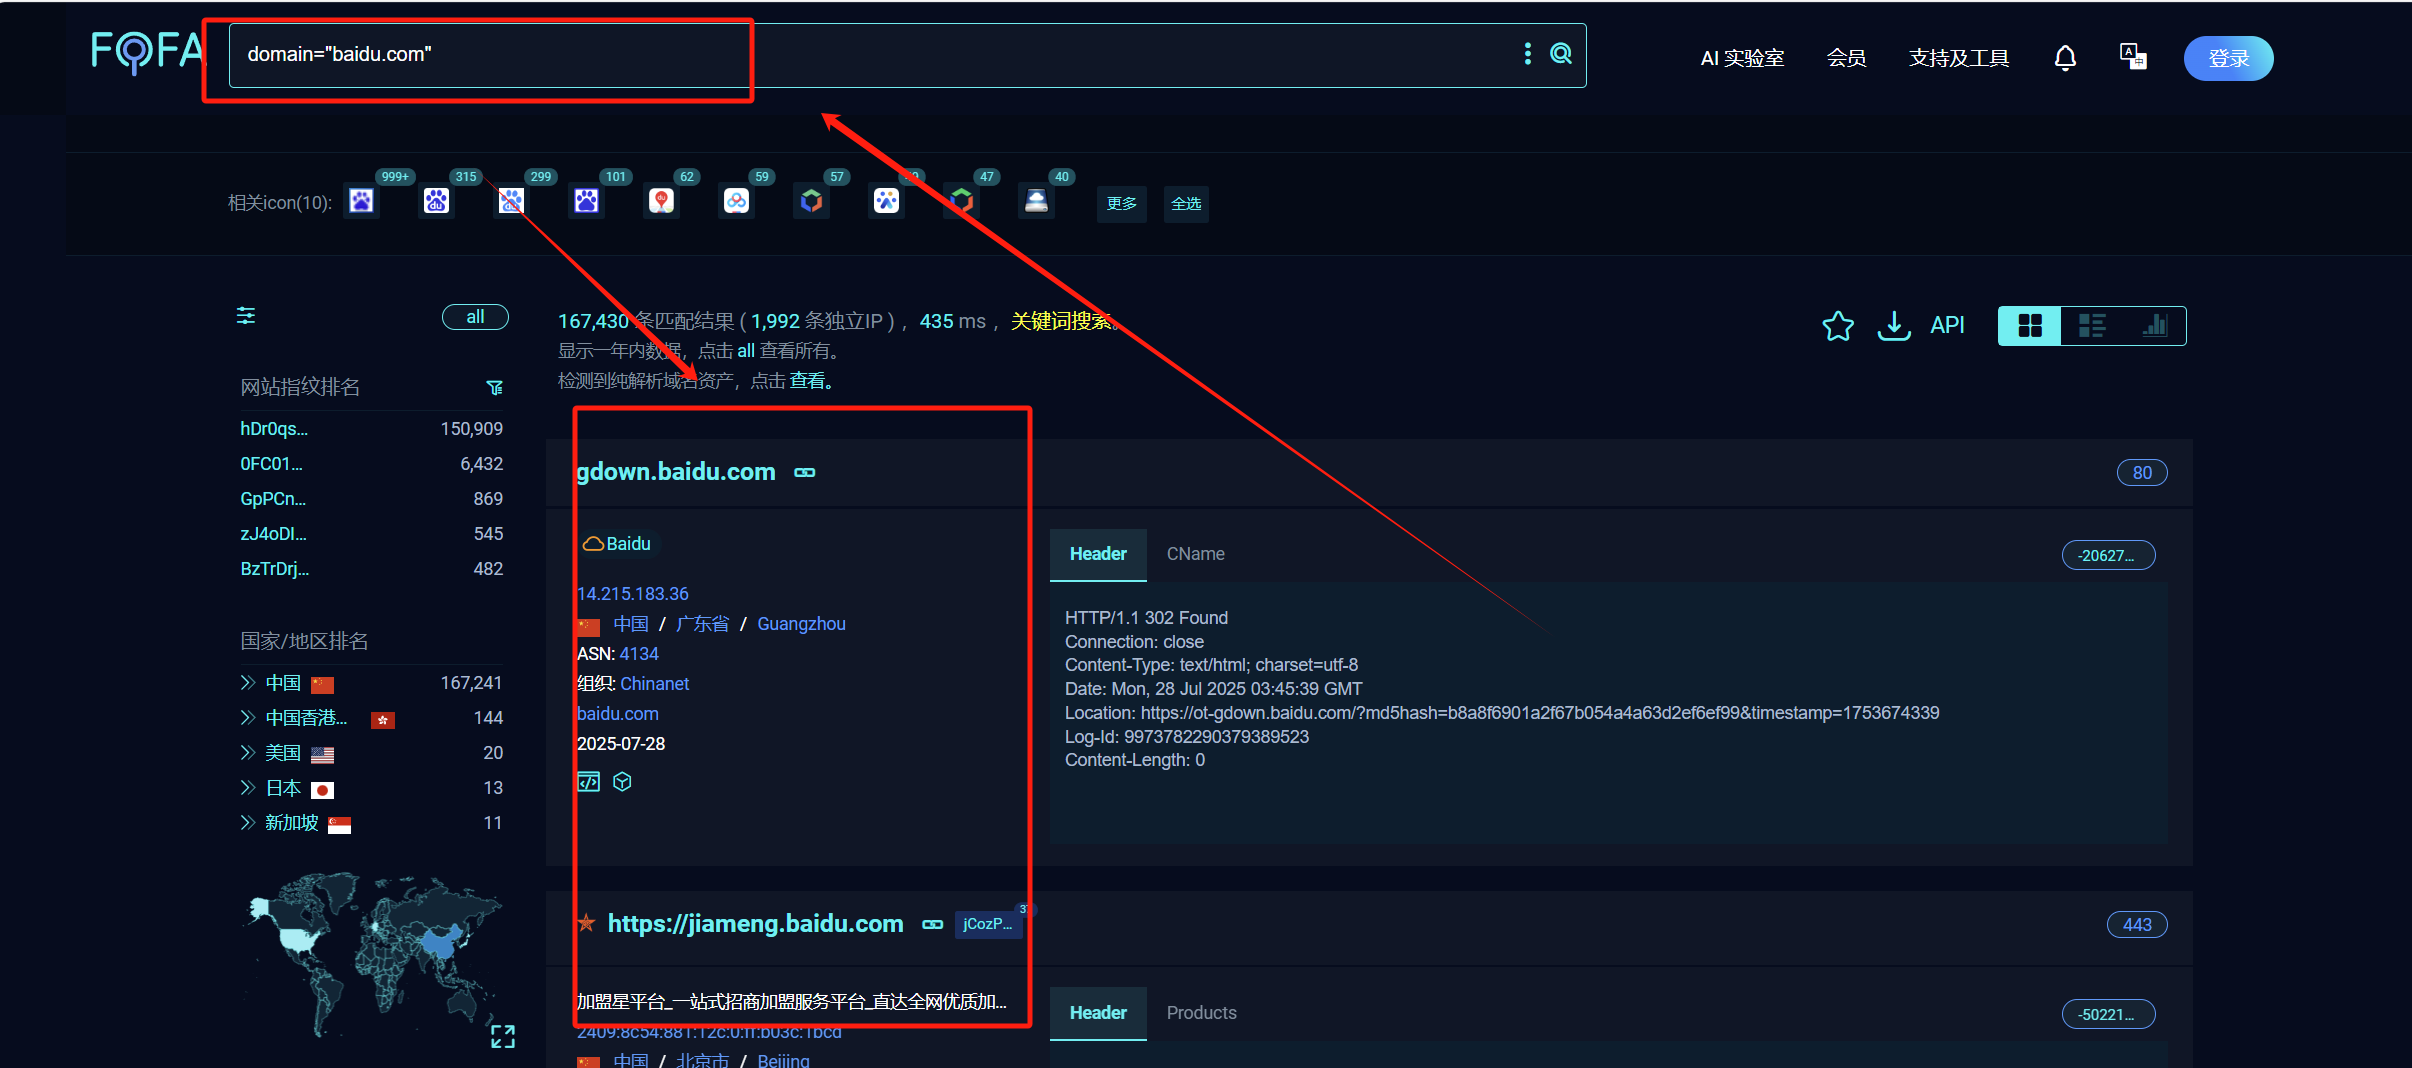Open 会员 menu
Viewport: 2412px width, 1068px height.
click(1846, 58)
